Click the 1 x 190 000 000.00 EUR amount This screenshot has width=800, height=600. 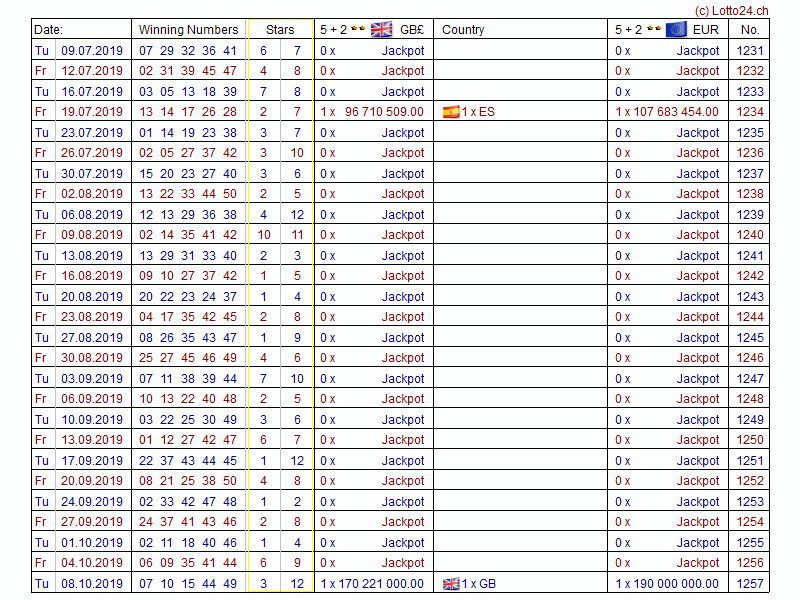pos(667,584)
